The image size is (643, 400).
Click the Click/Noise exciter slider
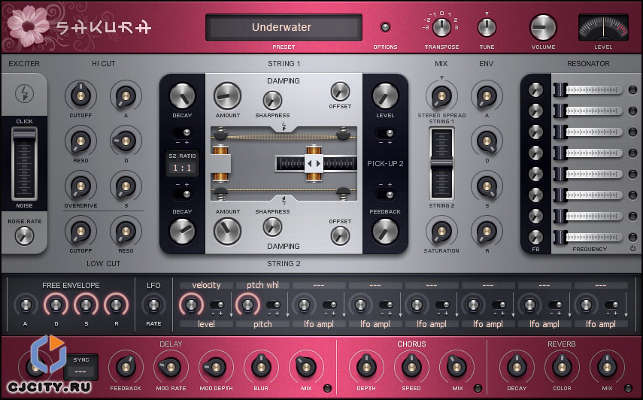pyautogui.click(x=24, y=163)
